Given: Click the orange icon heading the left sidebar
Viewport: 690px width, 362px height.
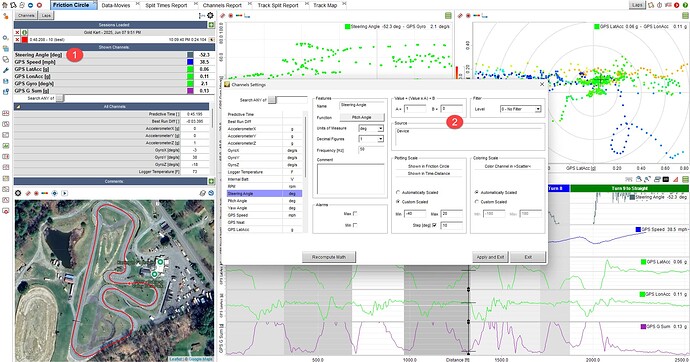Looking at the screenshot, I should point(6,16).
